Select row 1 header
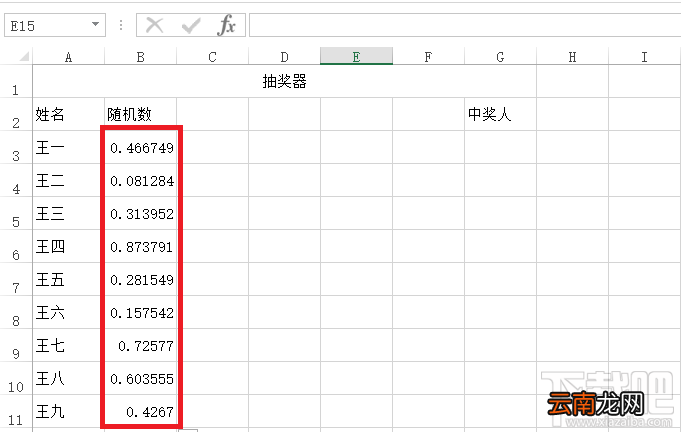The width and height of the screenshot is (681, 432). click(x=16, y=81)
